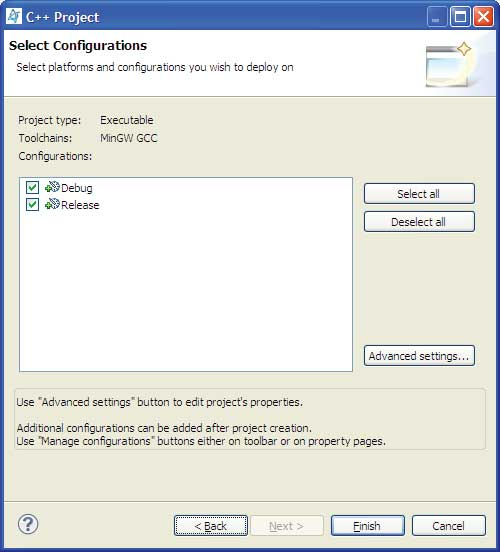Open the help question mark icon
This screenshot has height=552, width=500.
coord(28,524)
